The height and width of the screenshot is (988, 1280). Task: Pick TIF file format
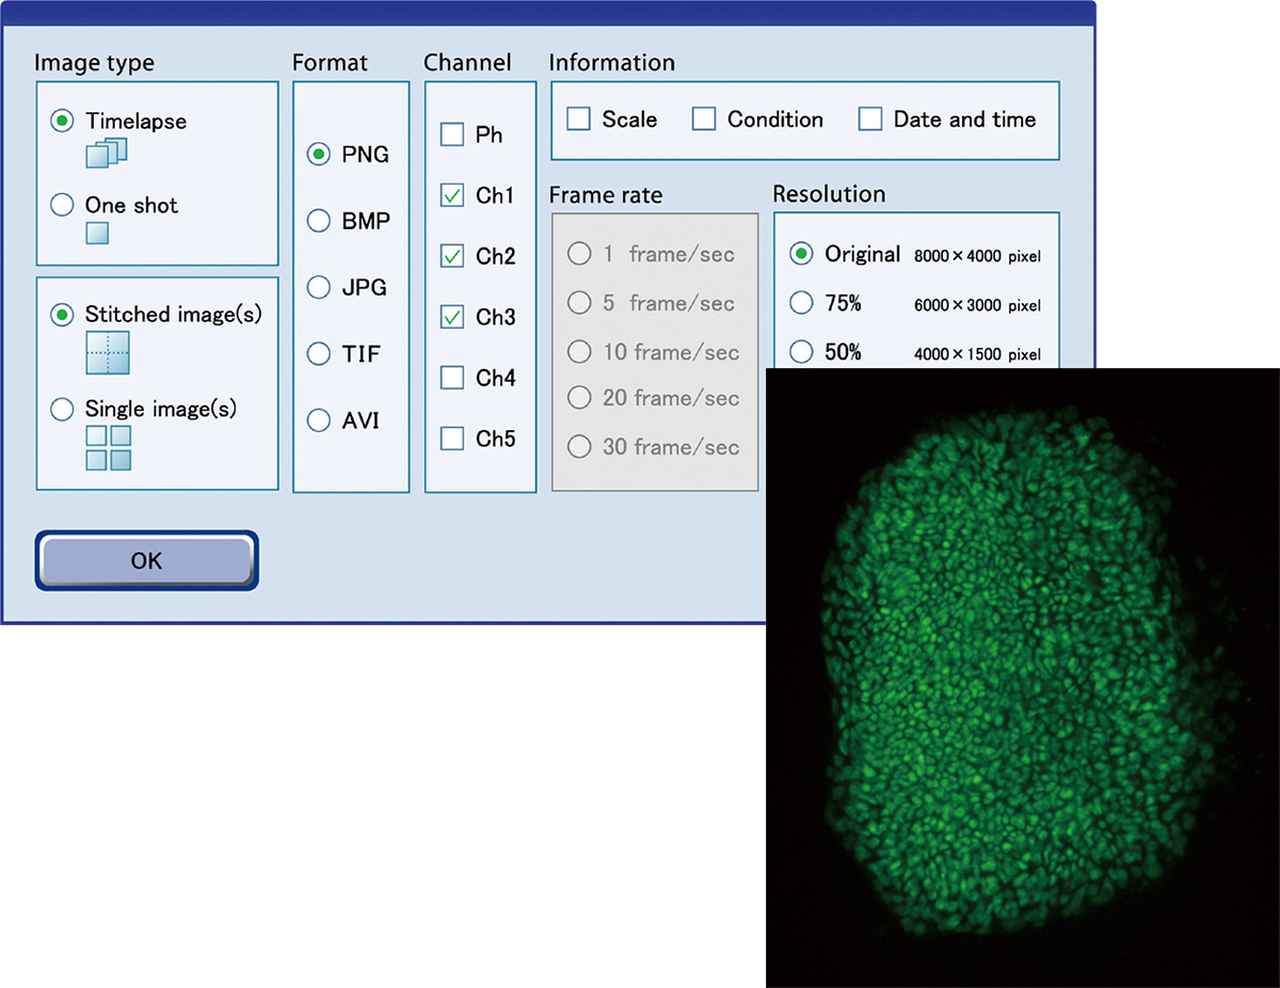click(x=319, y=354)
